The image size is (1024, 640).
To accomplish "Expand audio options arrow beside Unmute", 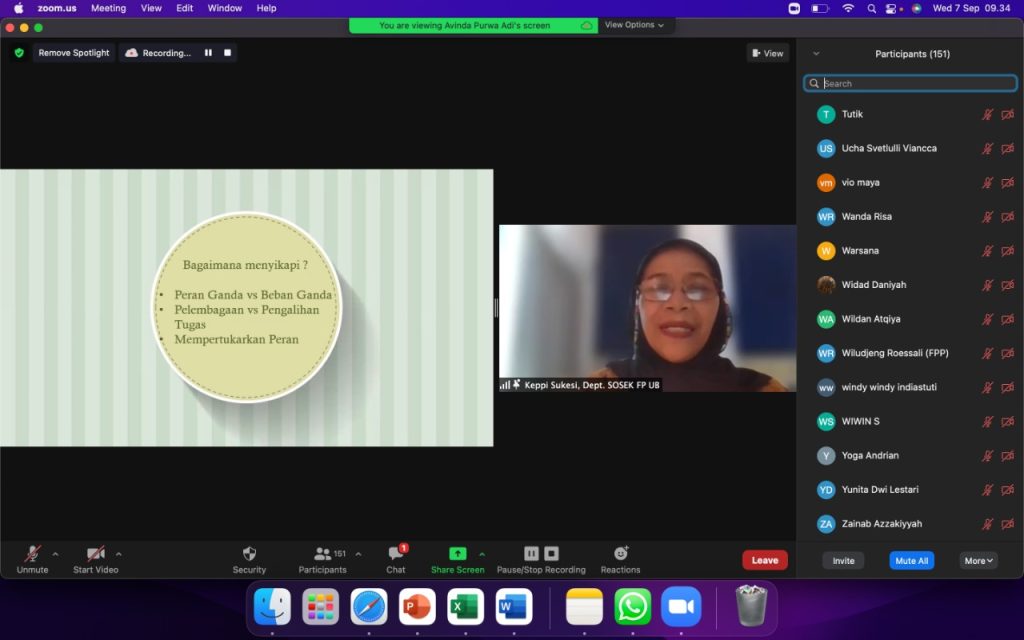I will [56, 554].
